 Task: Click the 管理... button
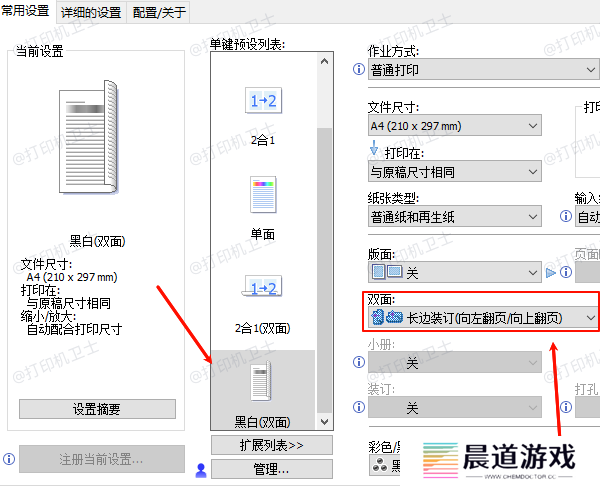(272, 469)
